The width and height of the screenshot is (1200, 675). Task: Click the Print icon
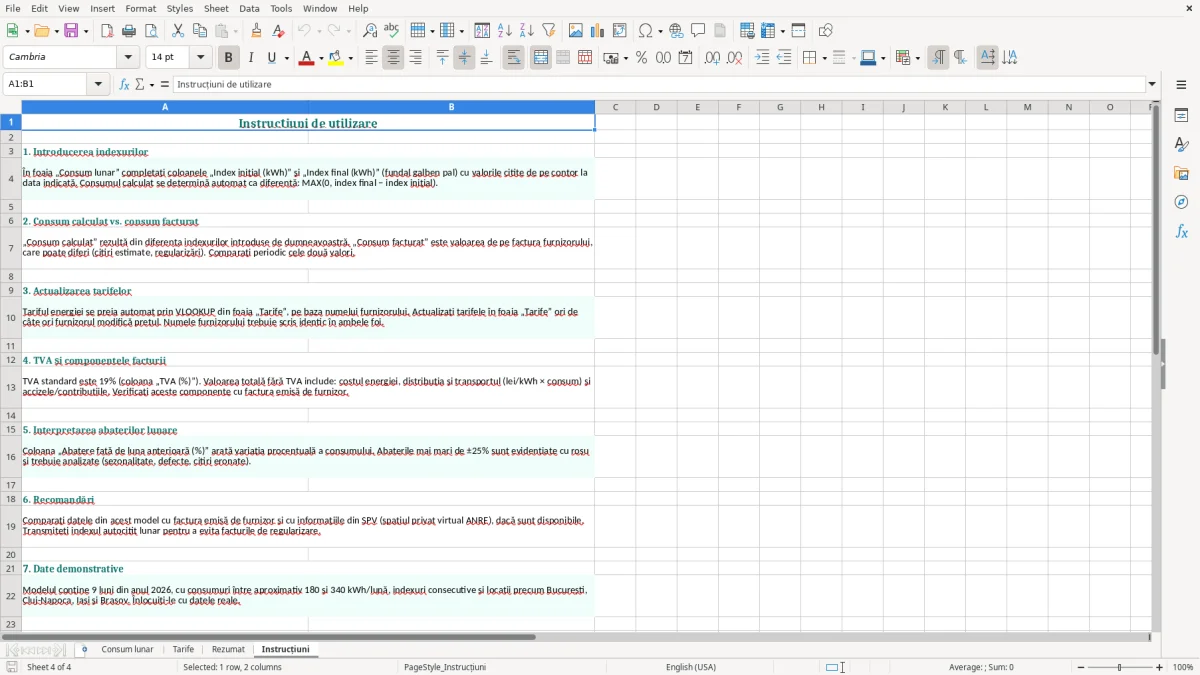coord(129,31)
